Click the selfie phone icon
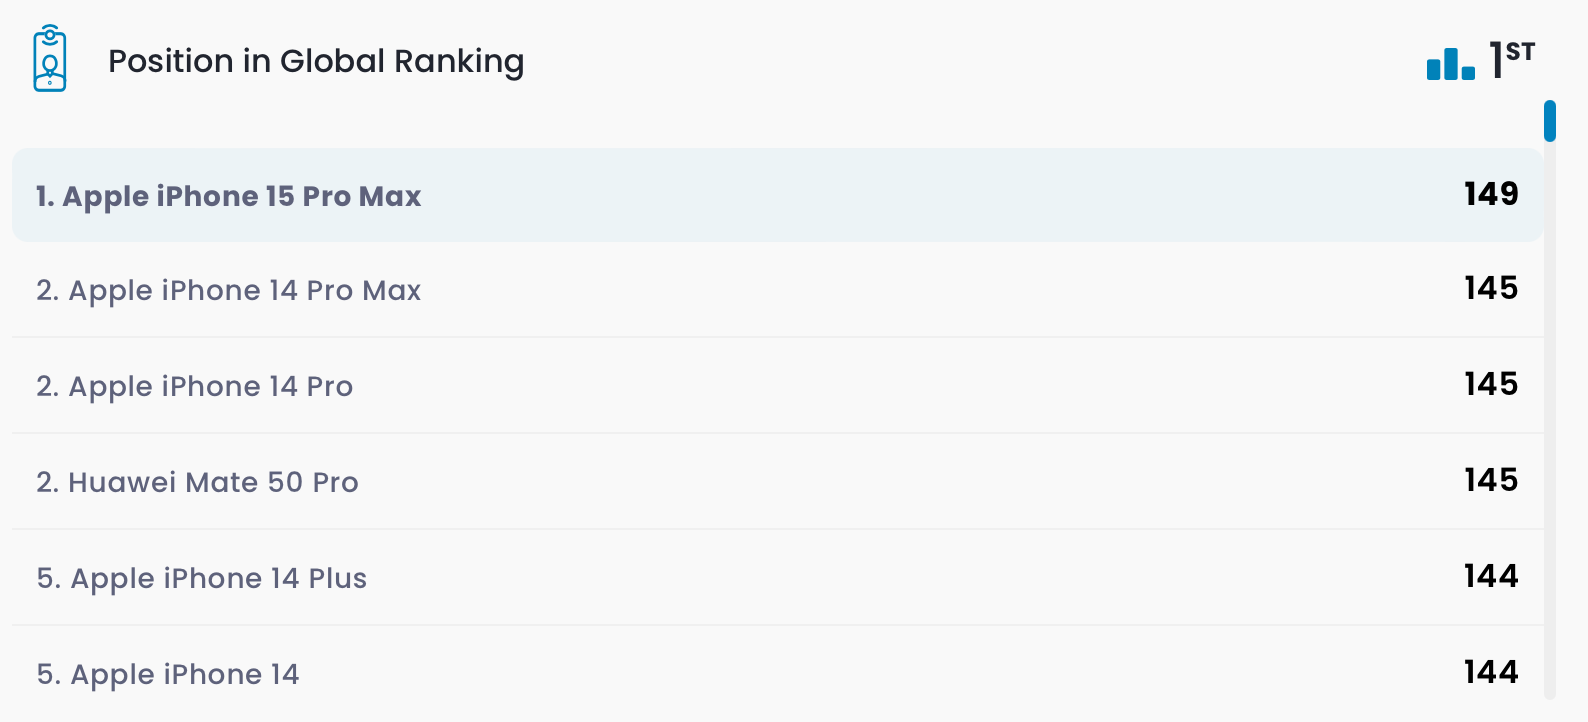 tap(50, 60)
